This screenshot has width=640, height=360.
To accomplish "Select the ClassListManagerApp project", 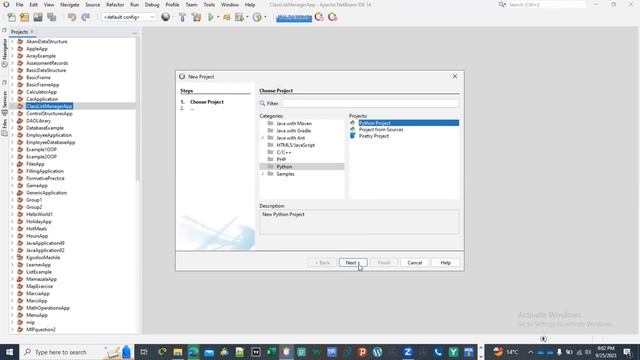I will [x=49, y=106].
